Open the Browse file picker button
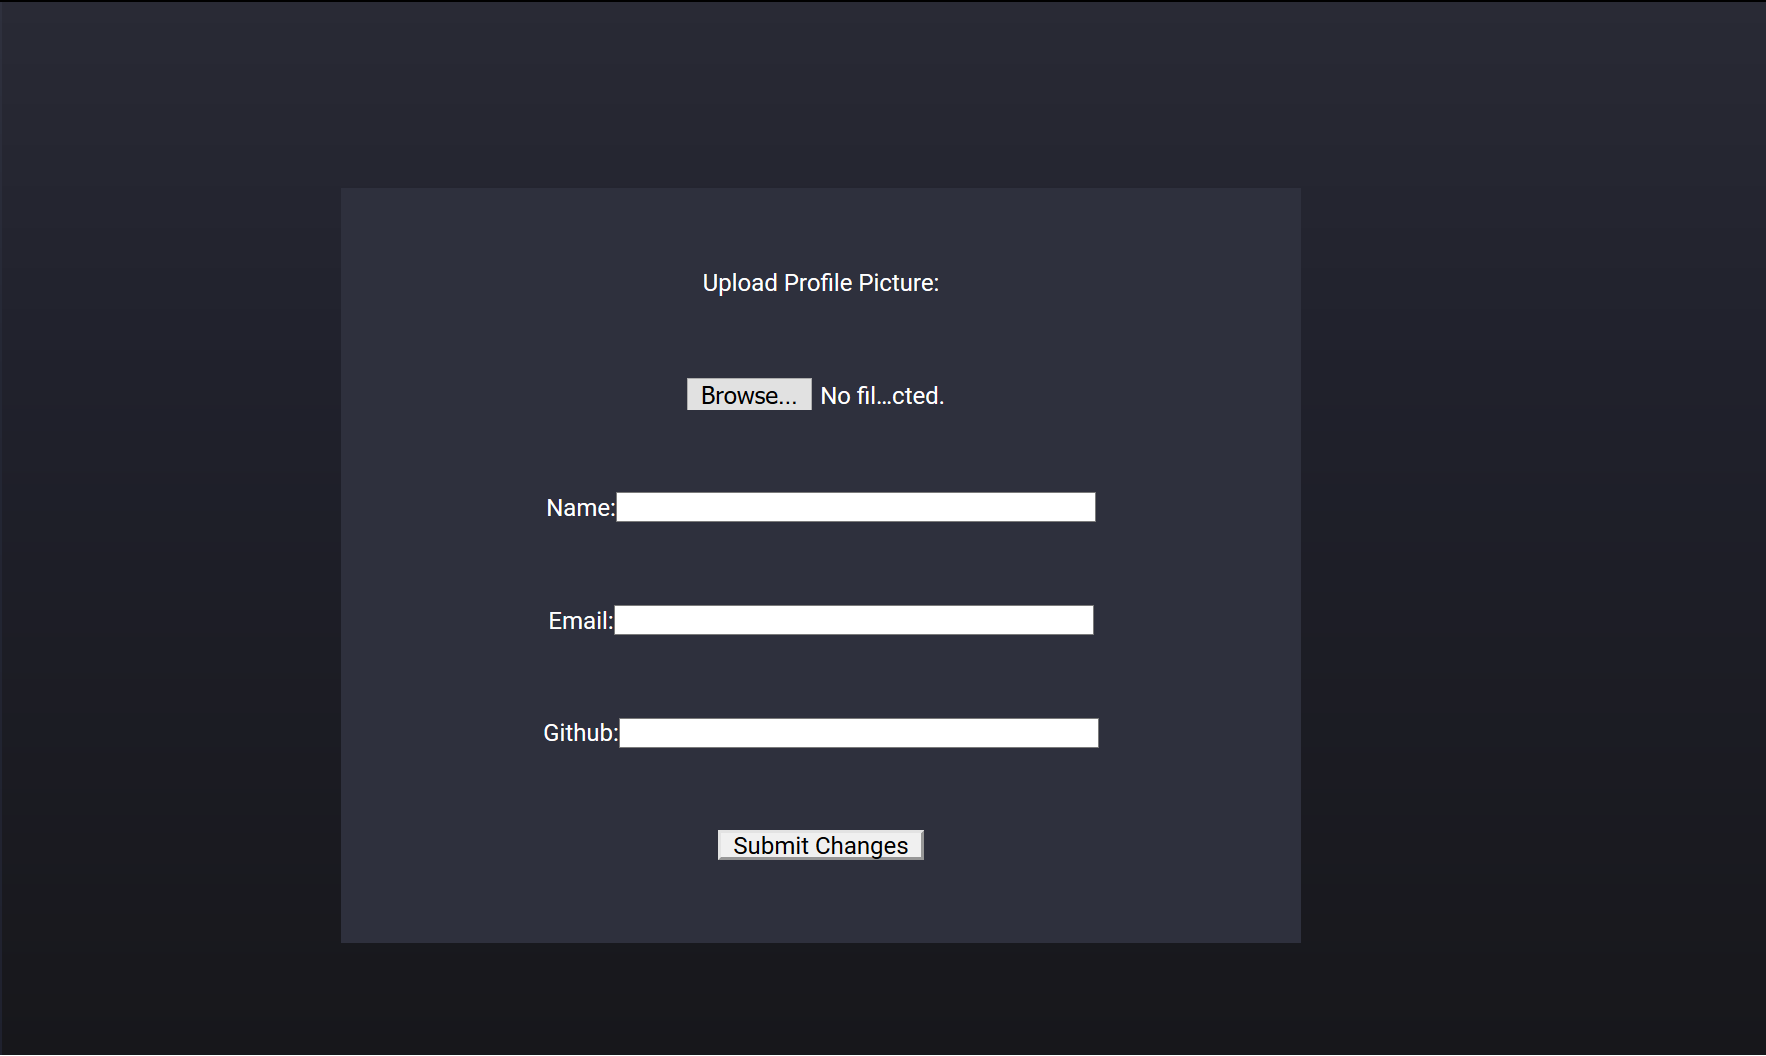1766x1056 pixels. pyautogui.click(x=749, y=395)
